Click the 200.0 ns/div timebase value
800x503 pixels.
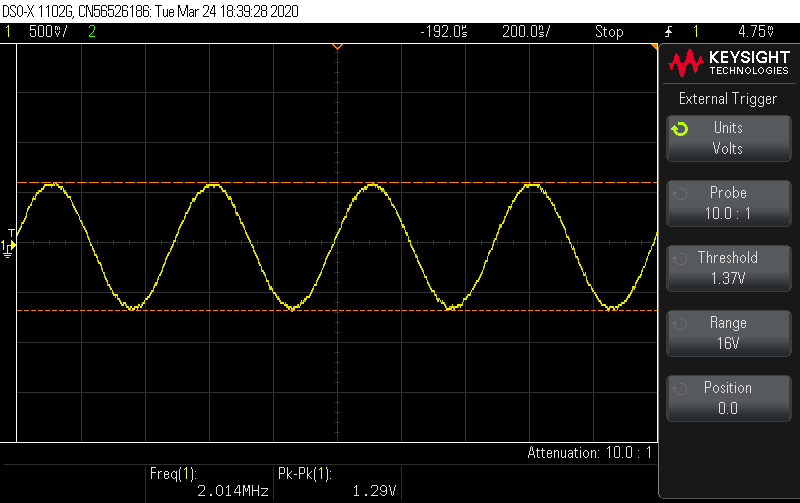point(526,32)
